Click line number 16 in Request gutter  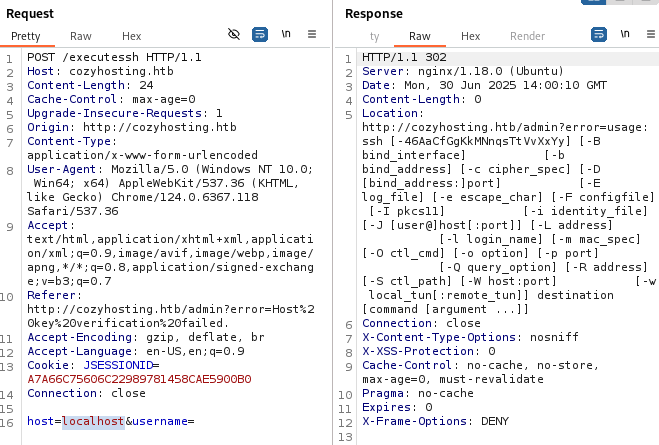[7, 423]
